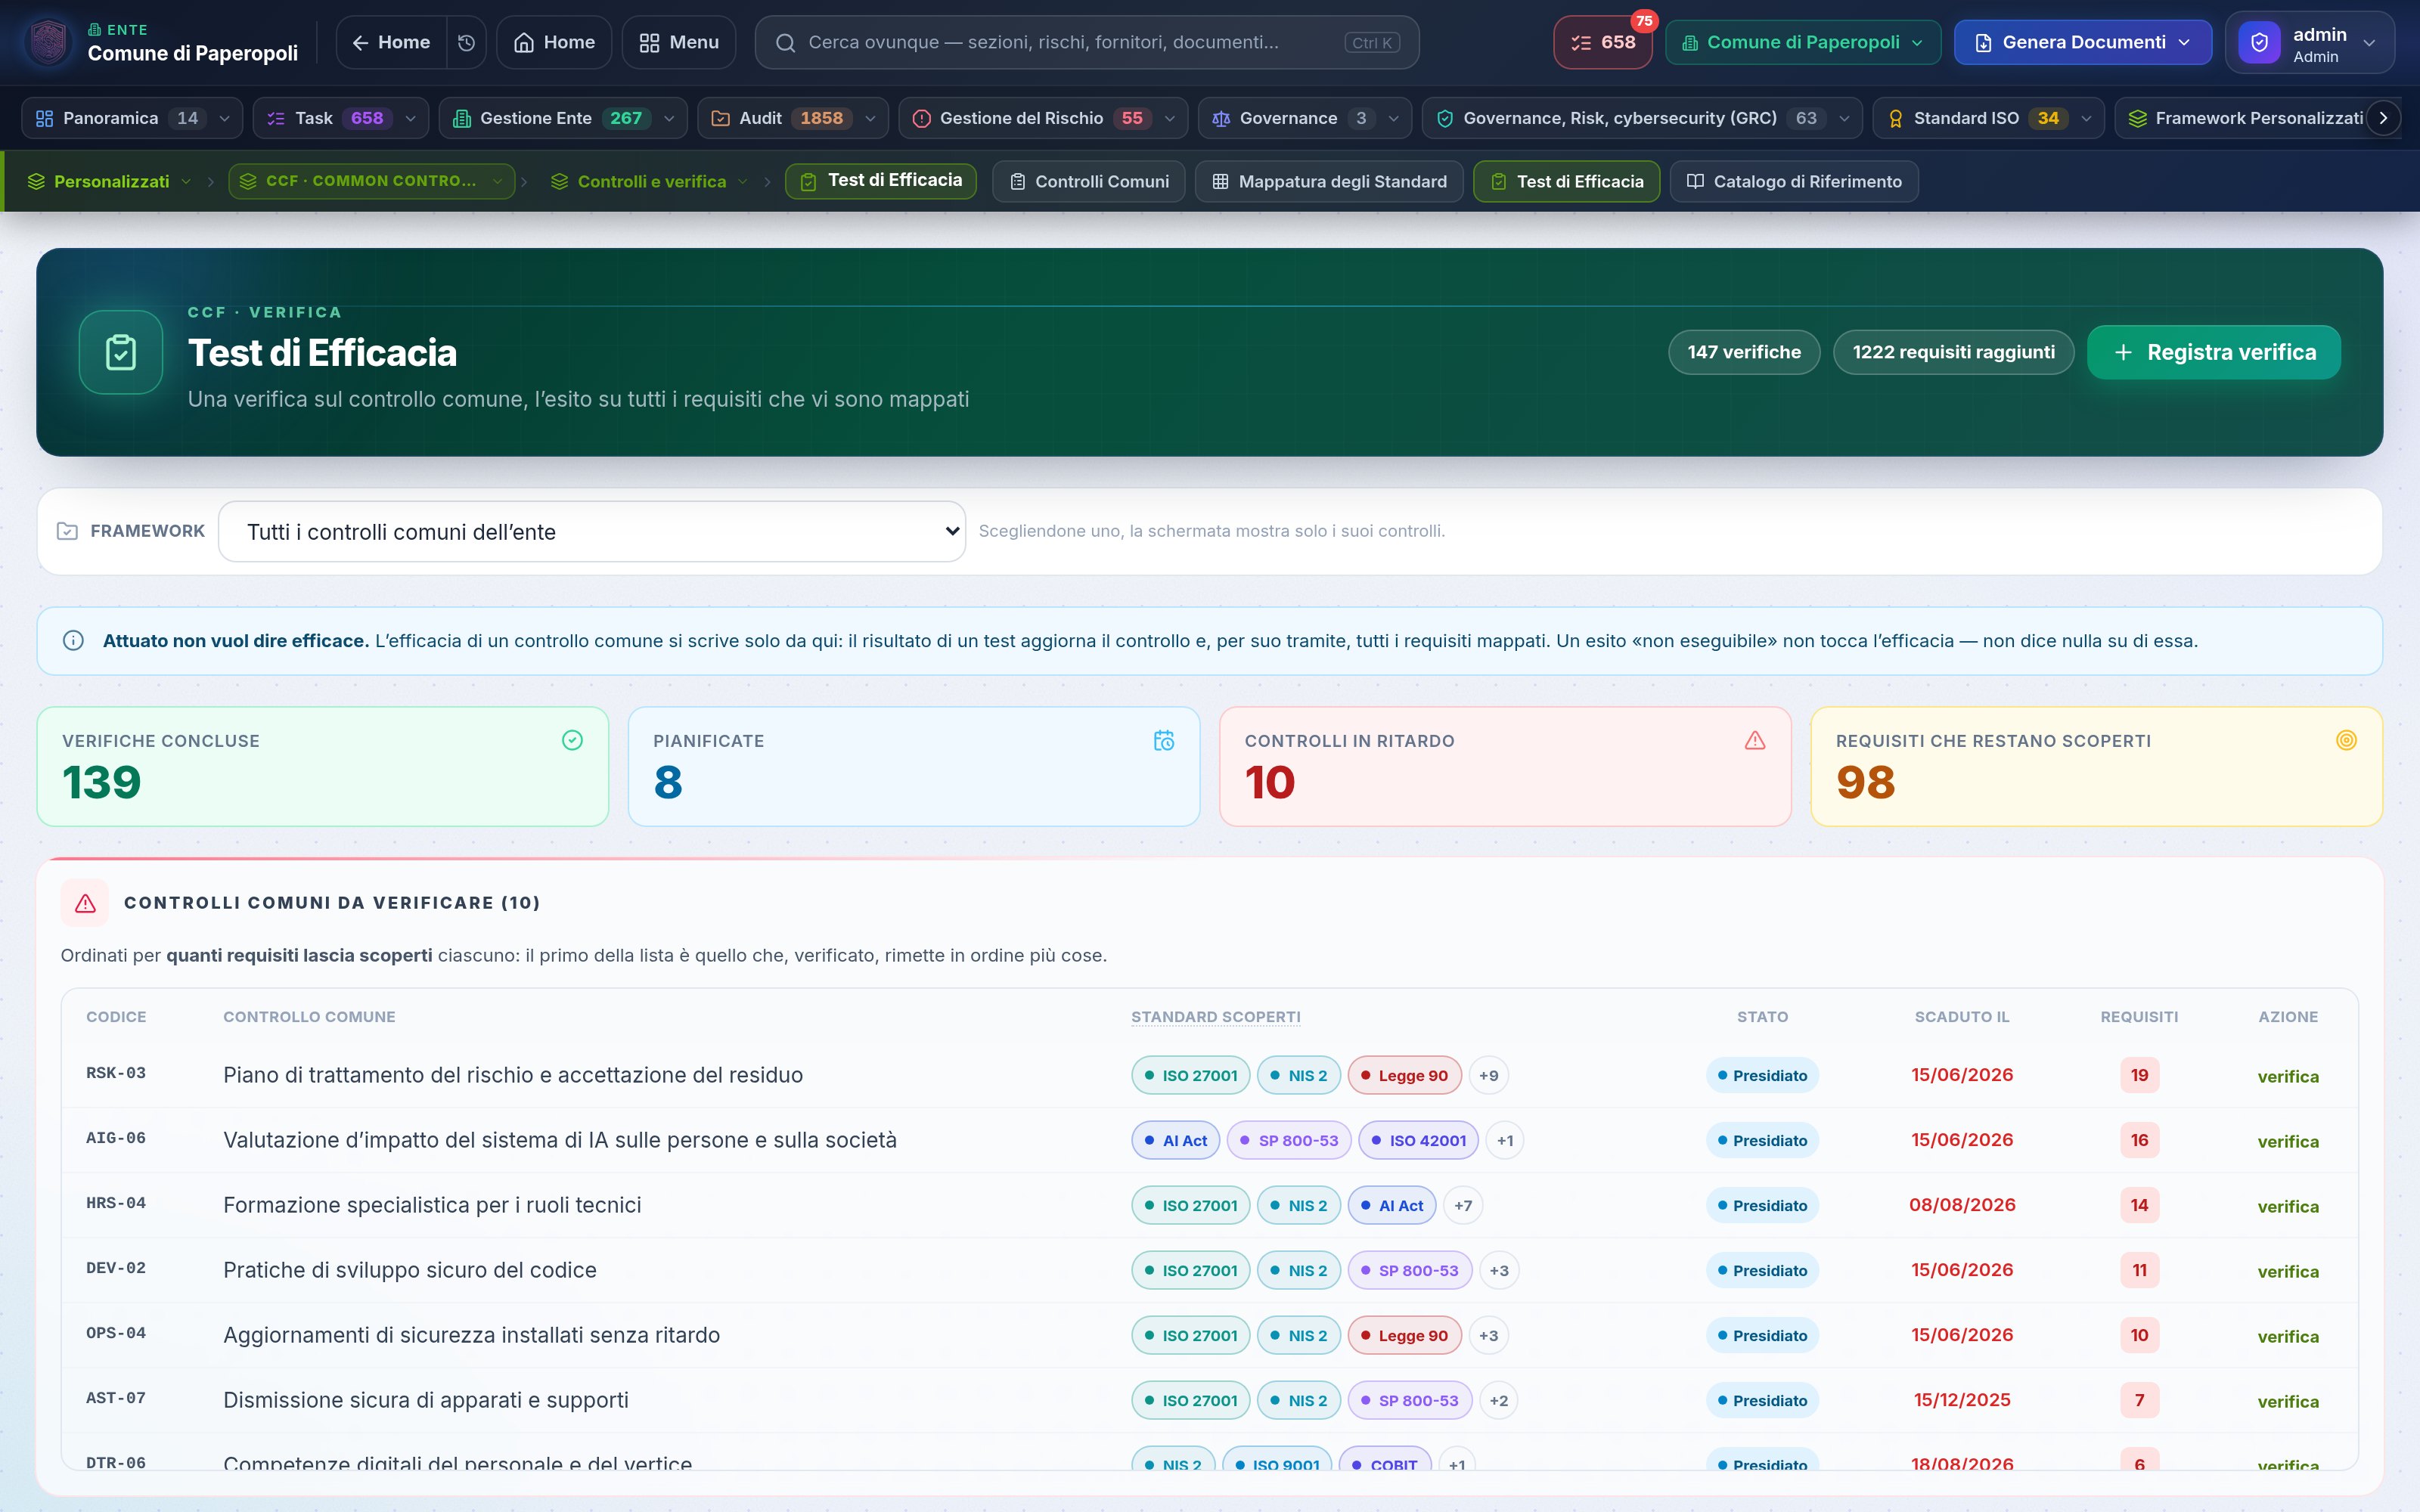Select the active Test di Efficacia tab
This screenshot has height=1512, width=2420.
click(x=1567, y=181)
